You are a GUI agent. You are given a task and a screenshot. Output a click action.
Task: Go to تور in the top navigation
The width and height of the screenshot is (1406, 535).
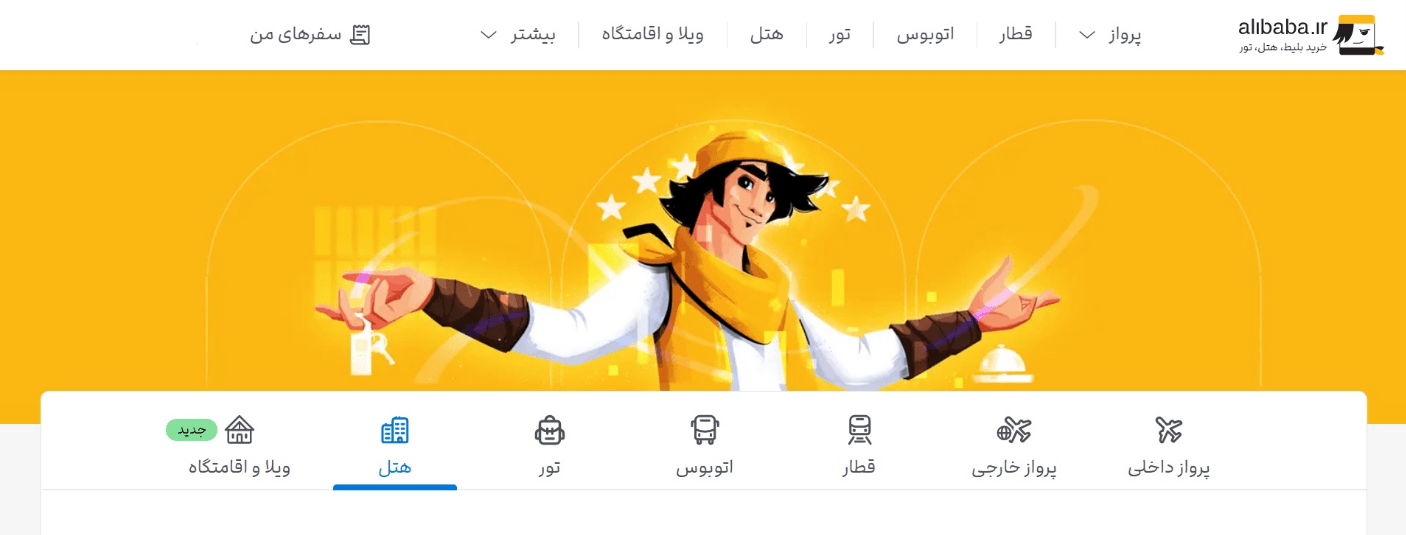(840, 35)
